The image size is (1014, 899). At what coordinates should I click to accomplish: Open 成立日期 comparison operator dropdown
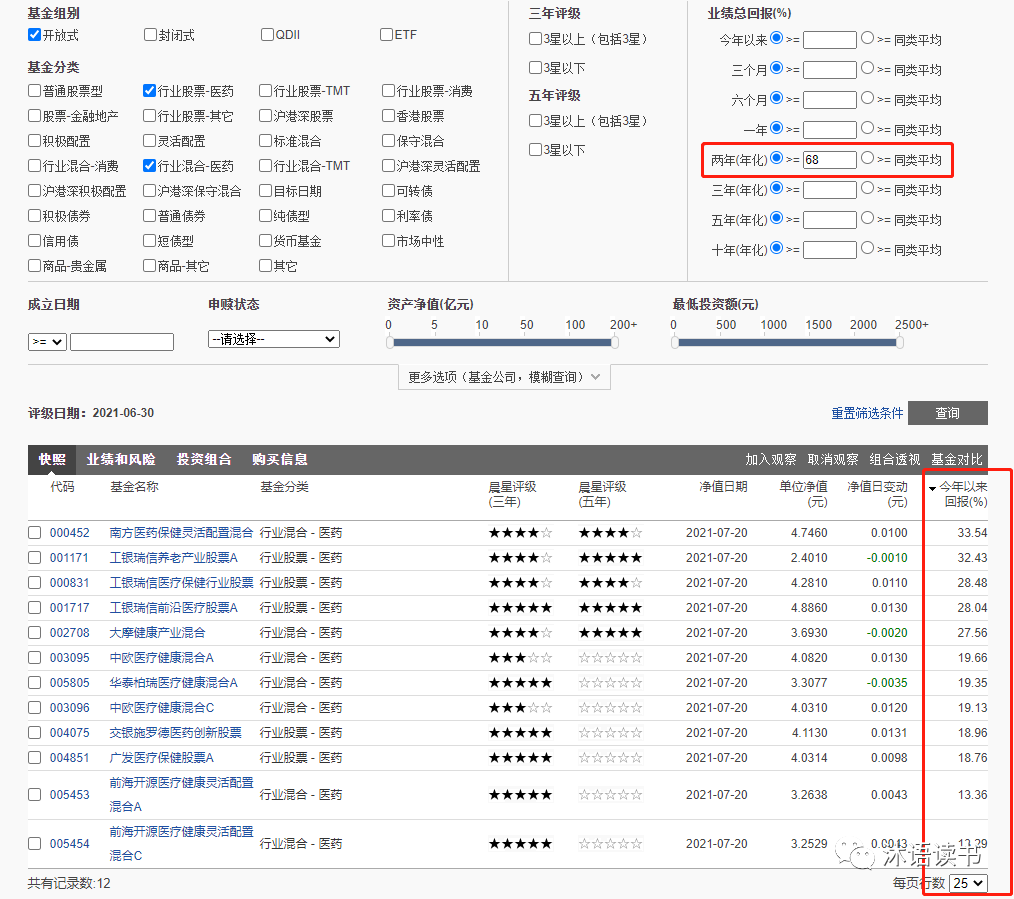point(47,342)
